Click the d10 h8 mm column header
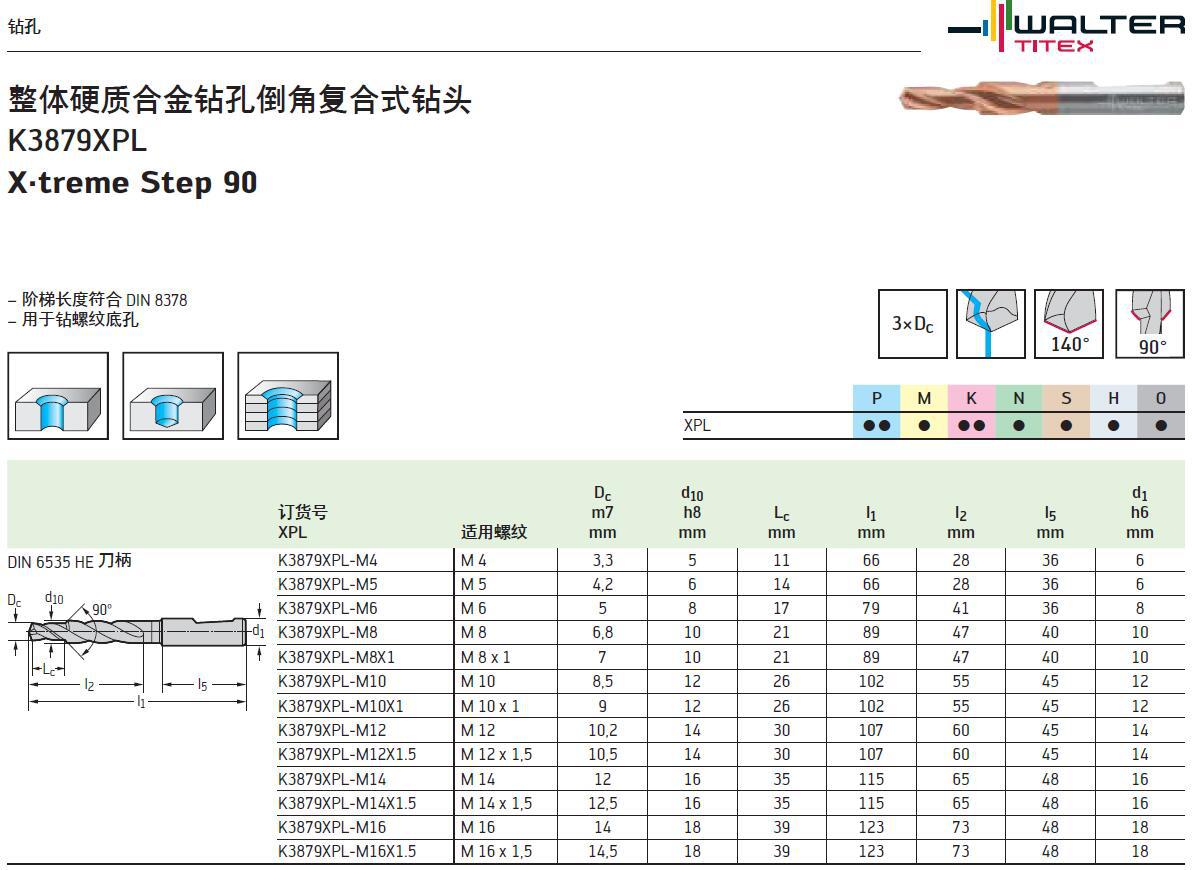Screen dimensions: 1193x870 692,512
